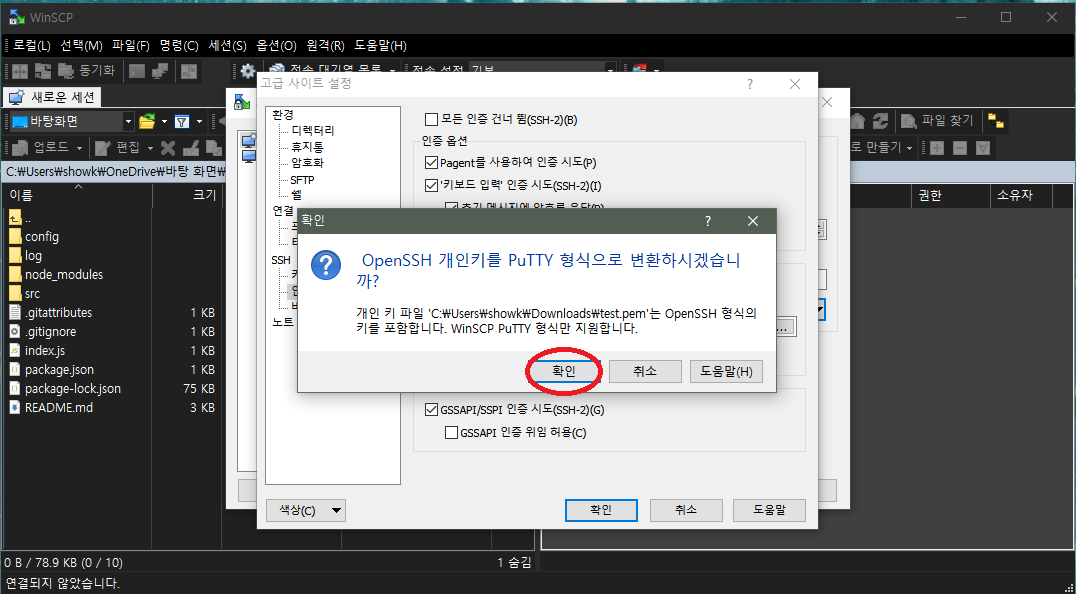Click 도움말 in 고급 사이트 설정 window

(769, 510)
